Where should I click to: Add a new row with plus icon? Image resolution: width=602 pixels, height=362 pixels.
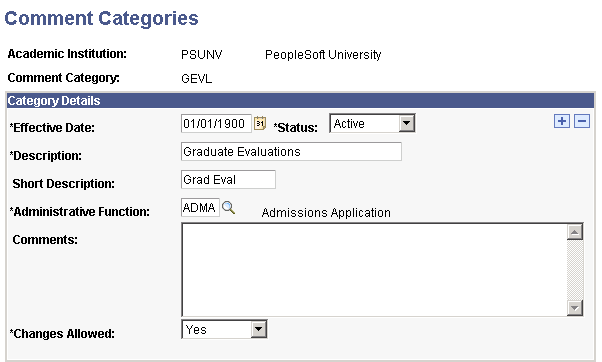click(x=562, y=121)
